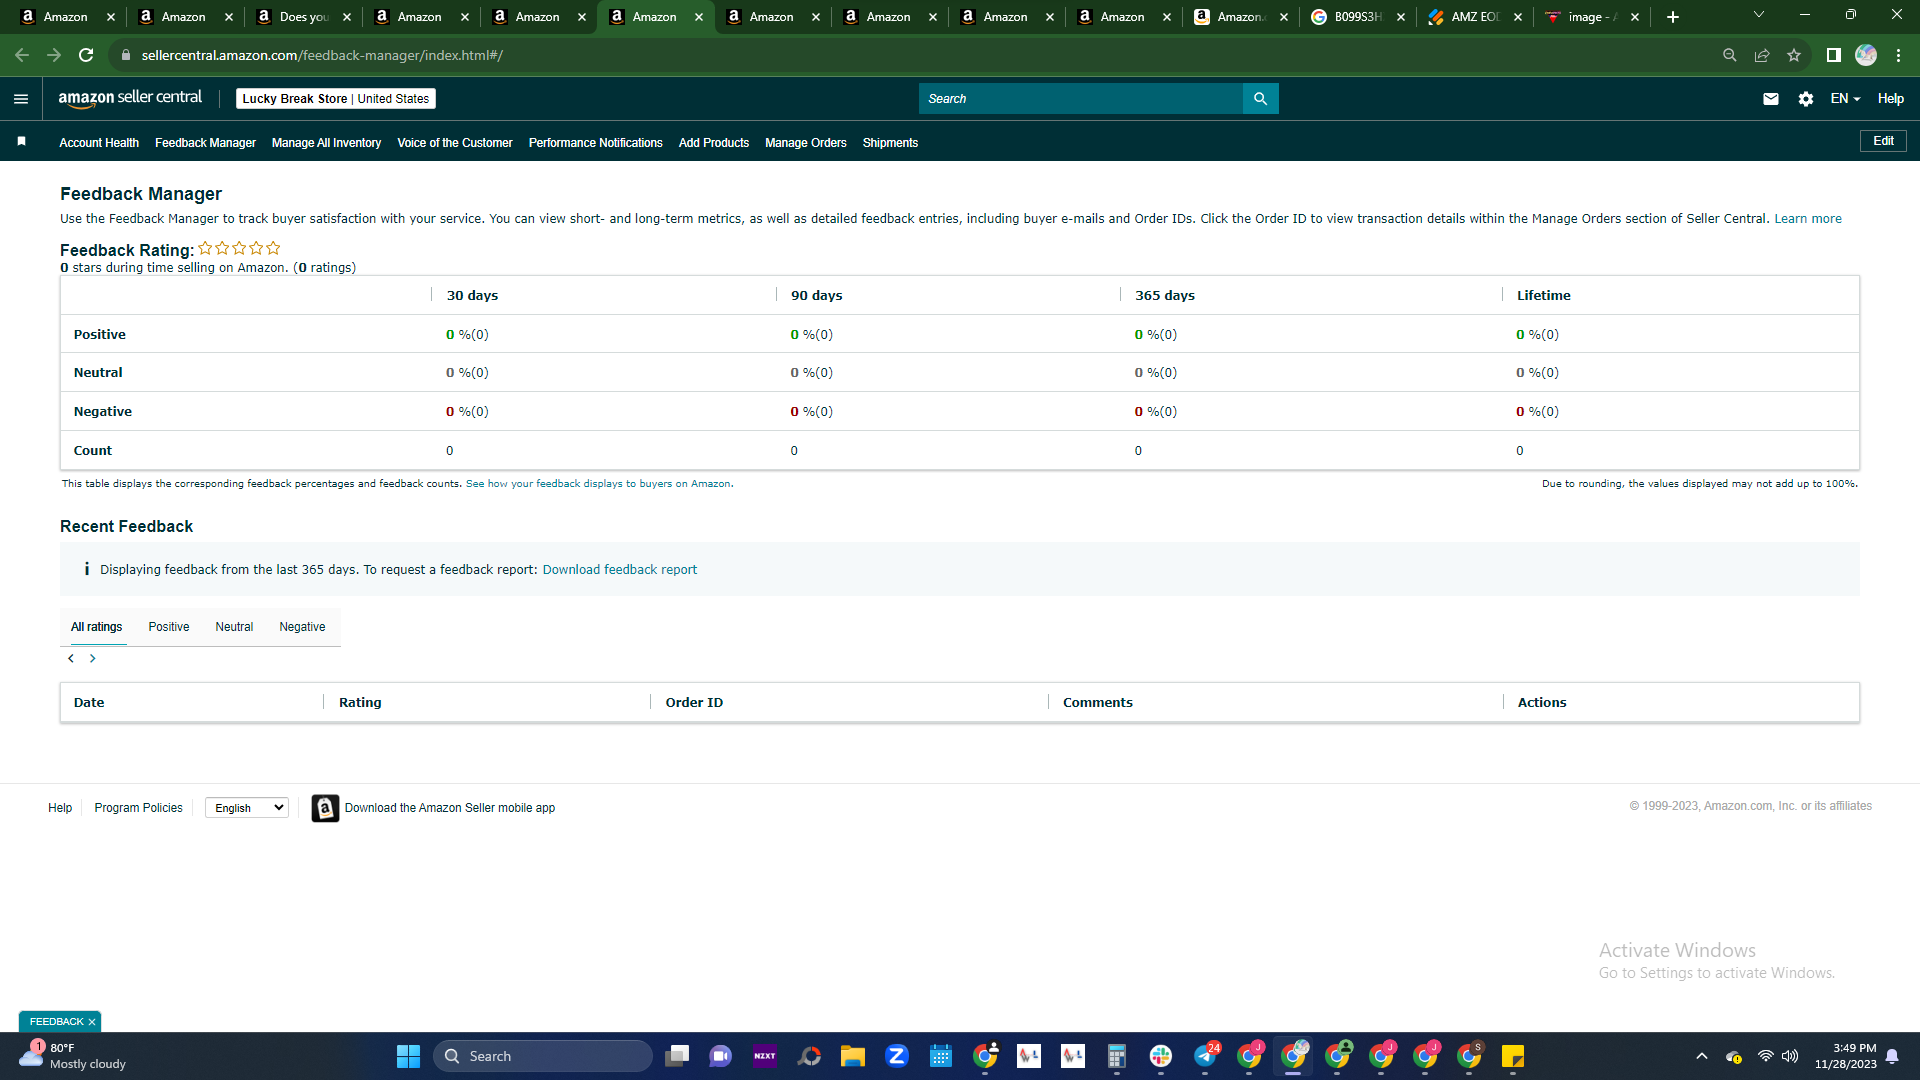Screen dimensions: 1920x1080
Task: Open Shipments menu item
Action: pos(890,143)
